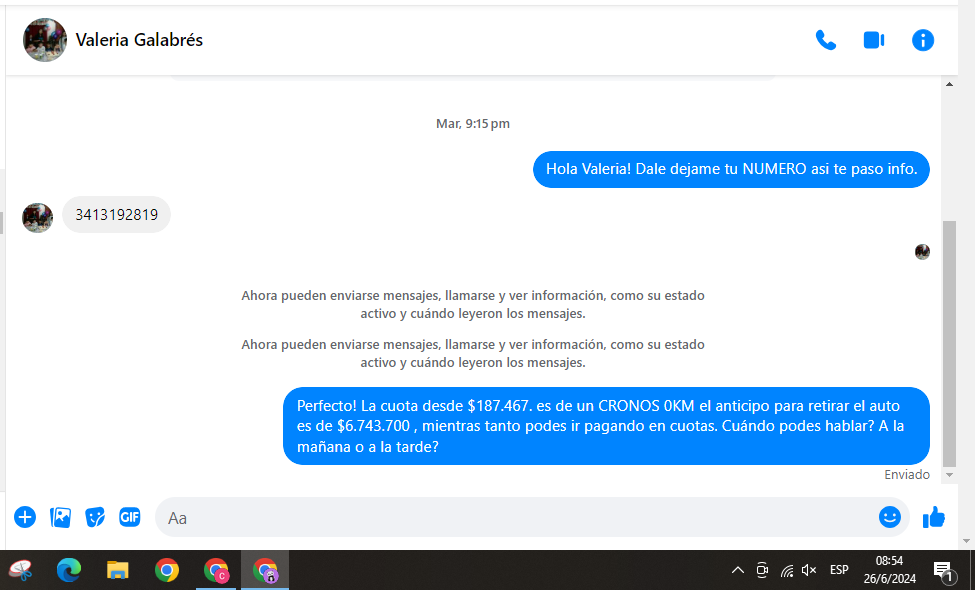Send a thumbs-up like
The height and width of the screenshot is (590, 975).
933,517
